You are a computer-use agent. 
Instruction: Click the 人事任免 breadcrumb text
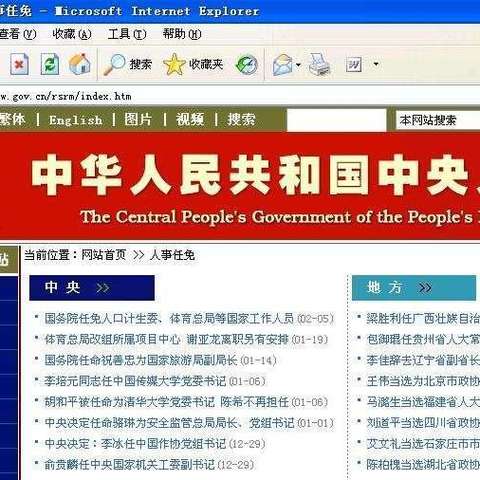(172, 255)
